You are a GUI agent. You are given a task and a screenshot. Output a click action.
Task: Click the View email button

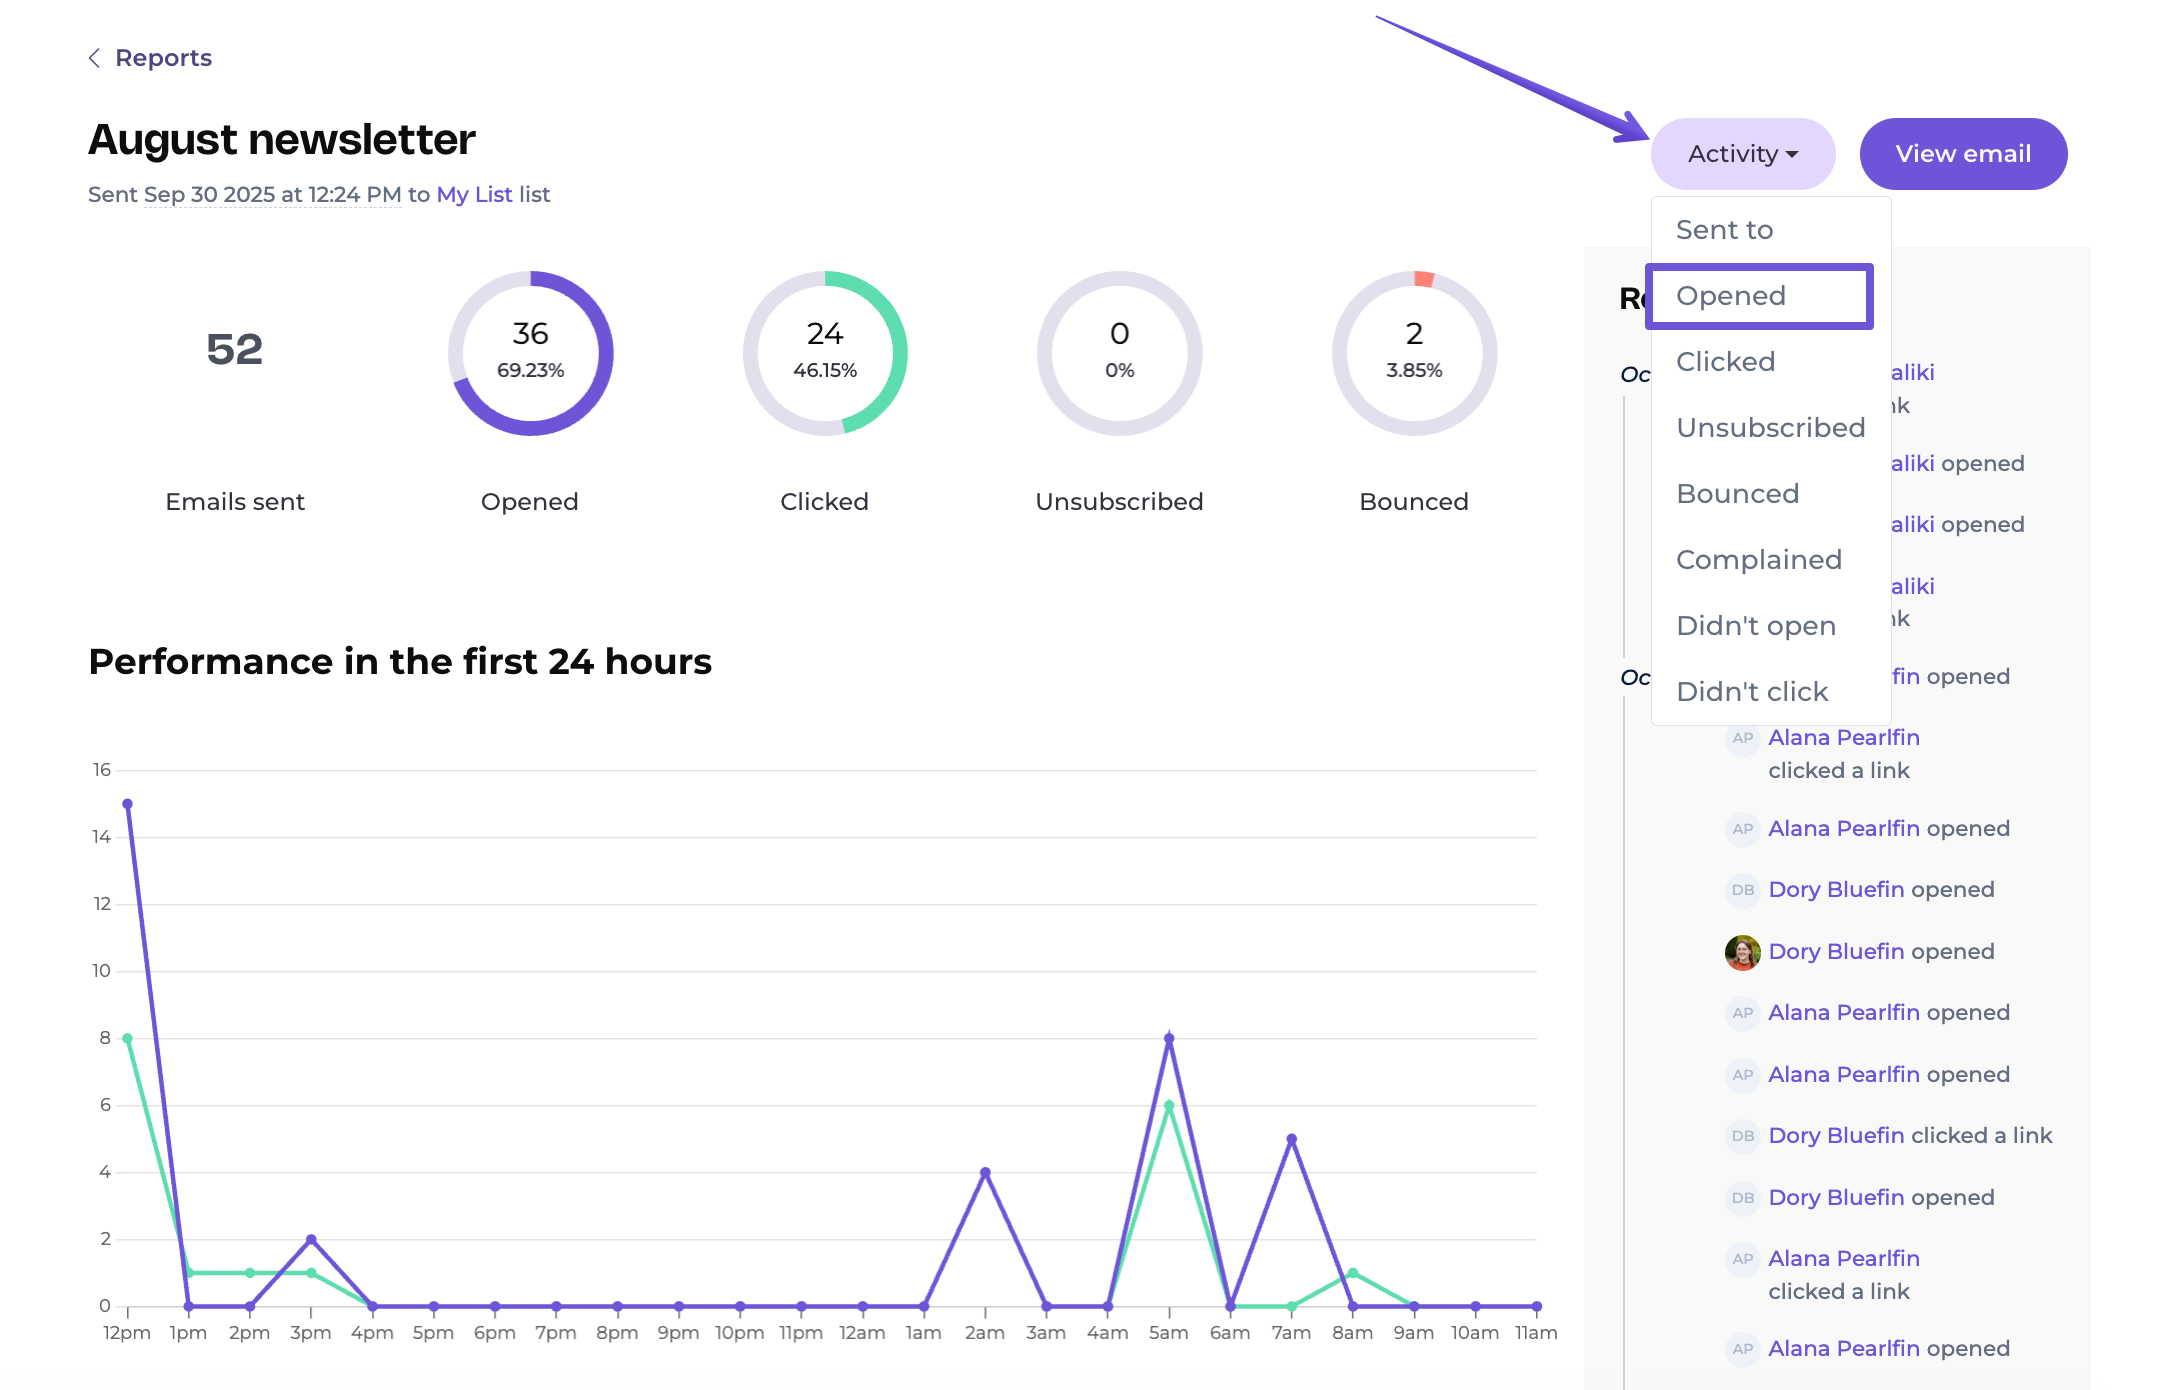pos(1963,154)
